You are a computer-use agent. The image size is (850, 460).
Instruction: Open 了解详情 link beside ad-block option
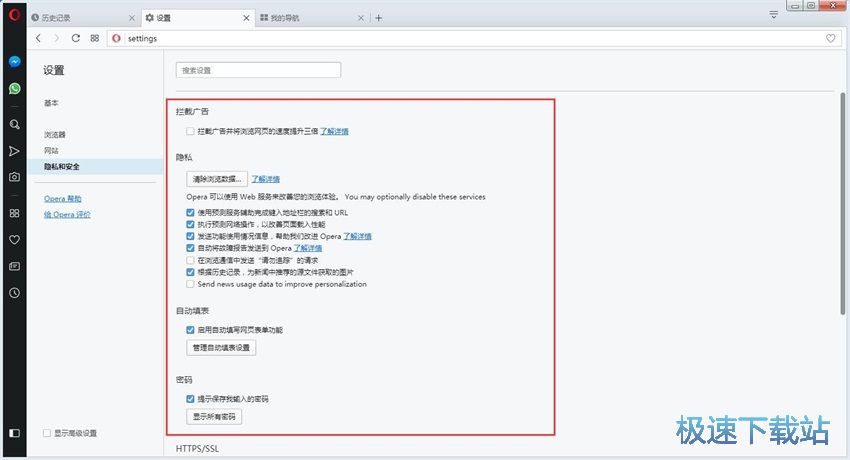pyautogui.click(x=334, y=131)
